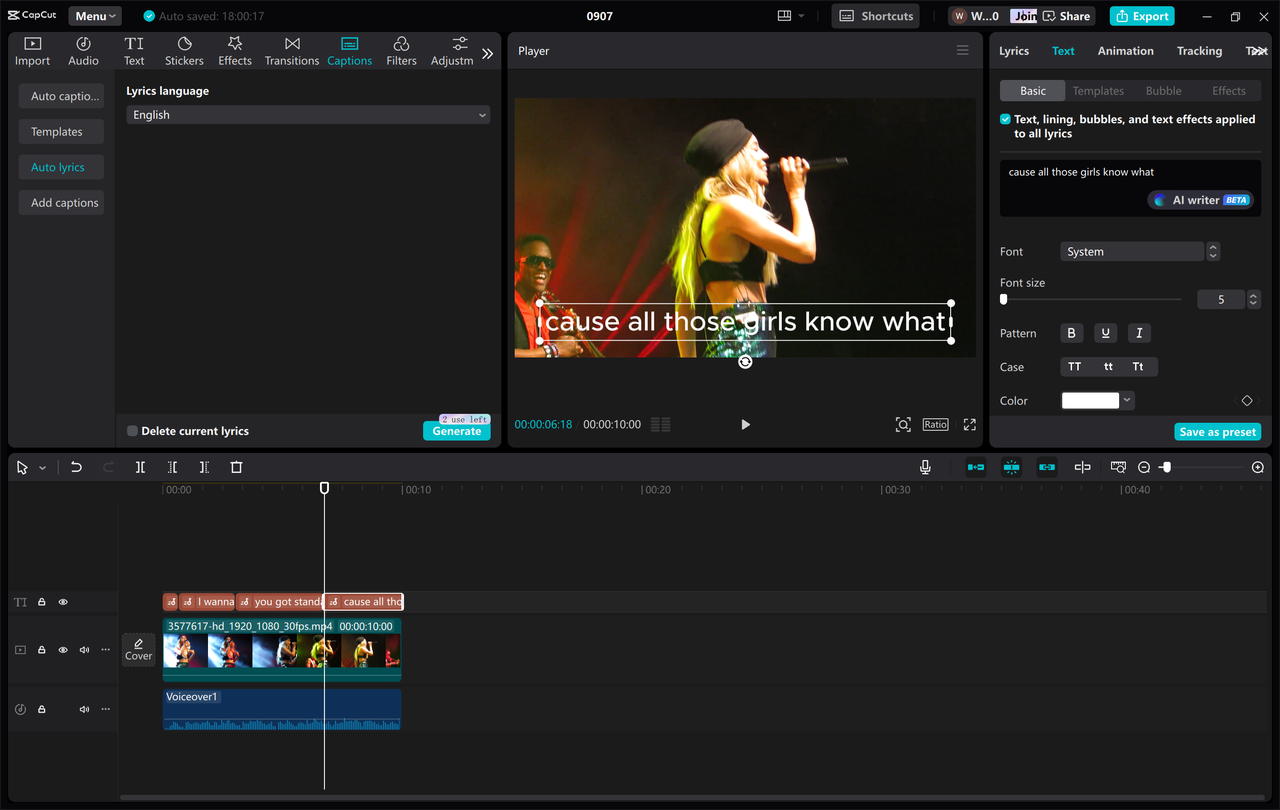Toggle preview axis icon
Viewport: 1280px width, 810px height.
click(x=1082, y=467)
